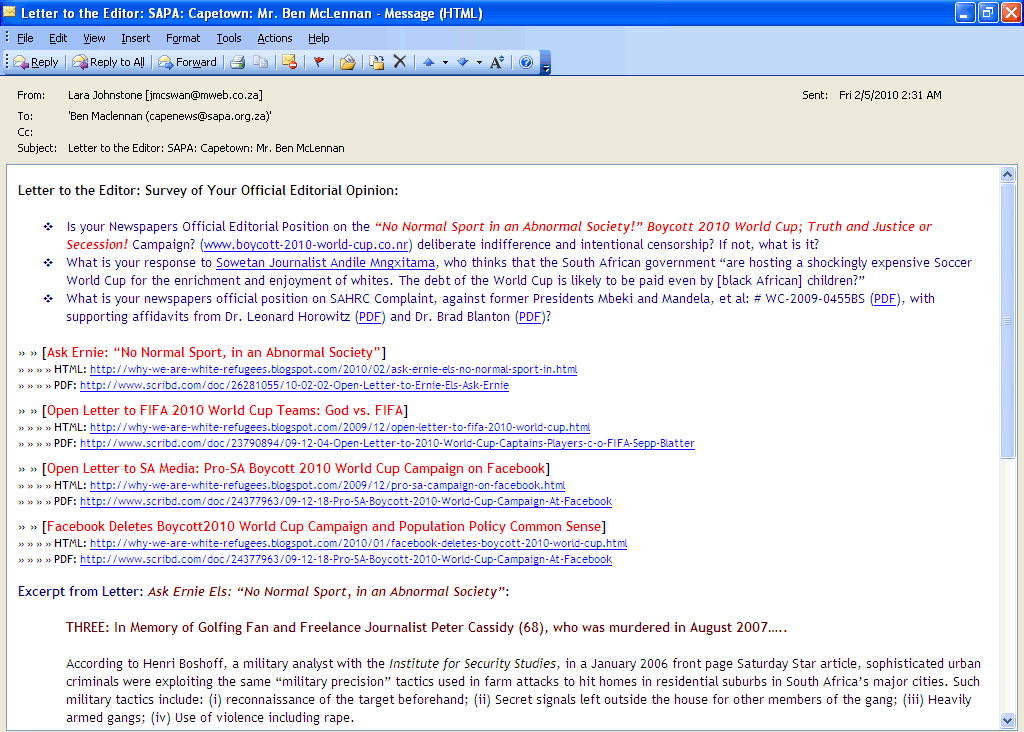Screen dimensions: 1024x732
Task: Flag the message with red flag
Action: tap(319, 62)
